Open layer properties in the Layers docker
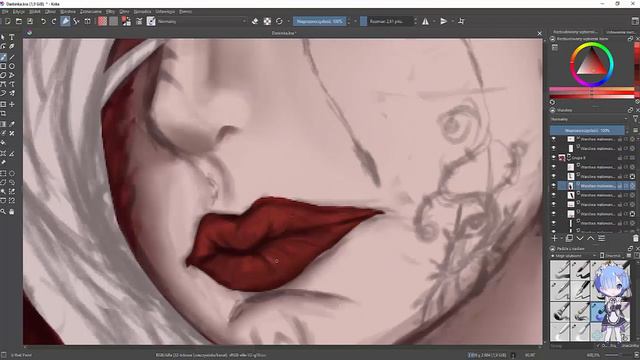 (x=602, y=238)
